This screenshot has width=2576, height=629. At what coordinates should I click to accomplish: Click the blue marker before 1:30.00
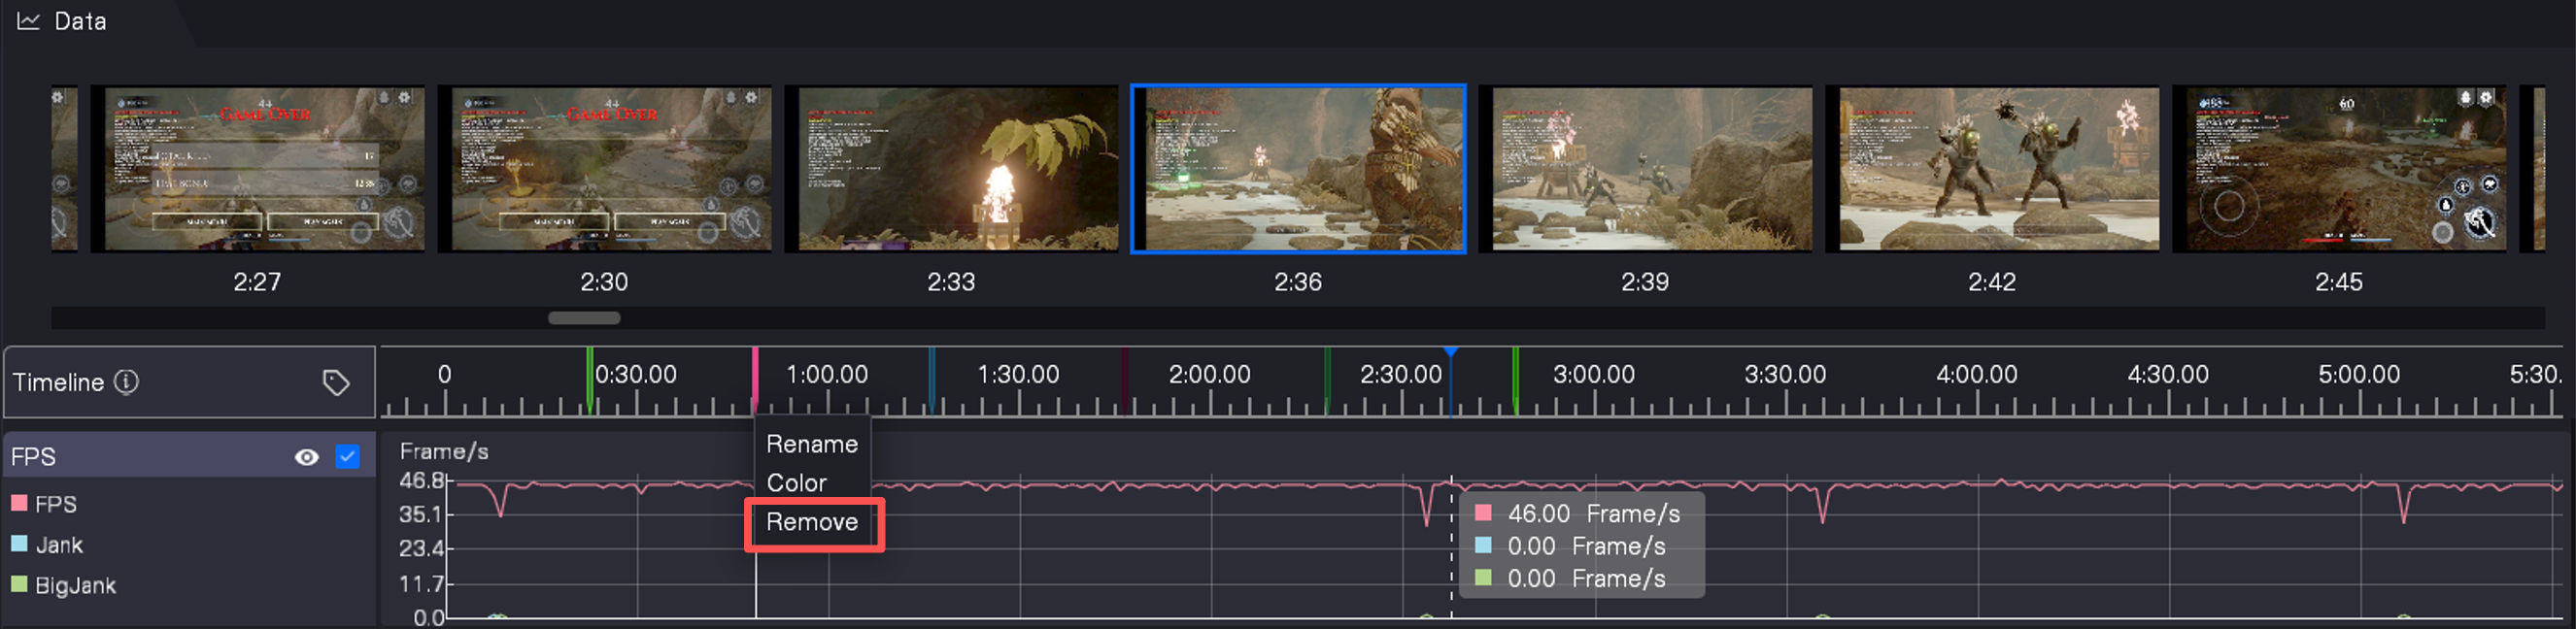pos(931,380)
